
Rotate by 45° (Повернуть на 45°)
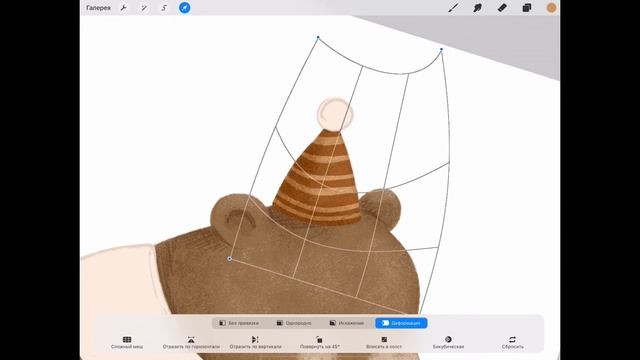pyautogui.click(x=320, y=342)
